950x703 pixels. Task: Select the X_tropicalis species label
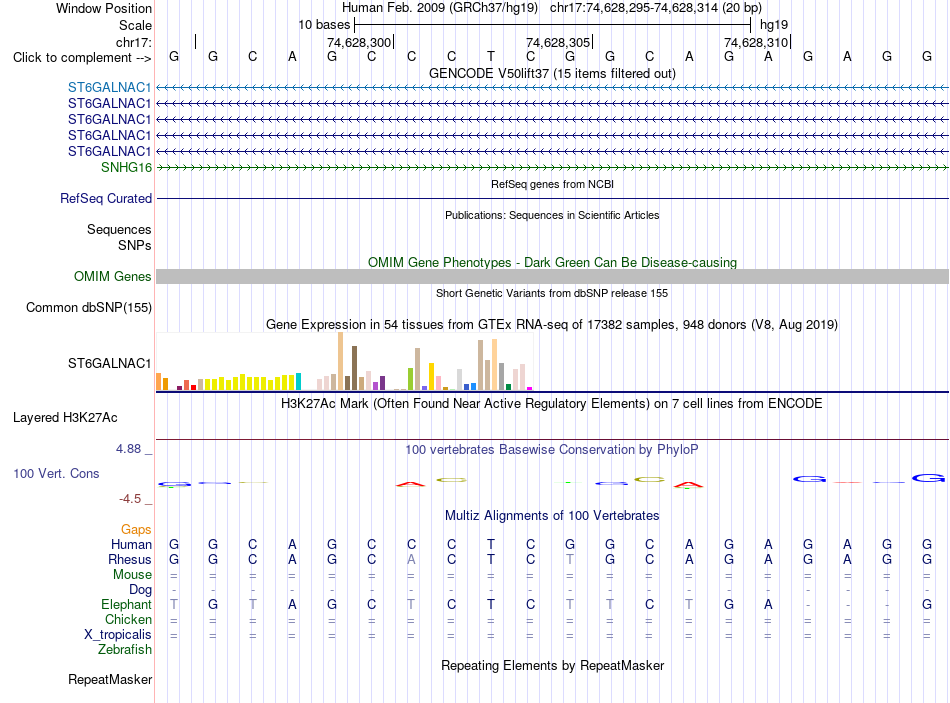click(x=118, y=635)
